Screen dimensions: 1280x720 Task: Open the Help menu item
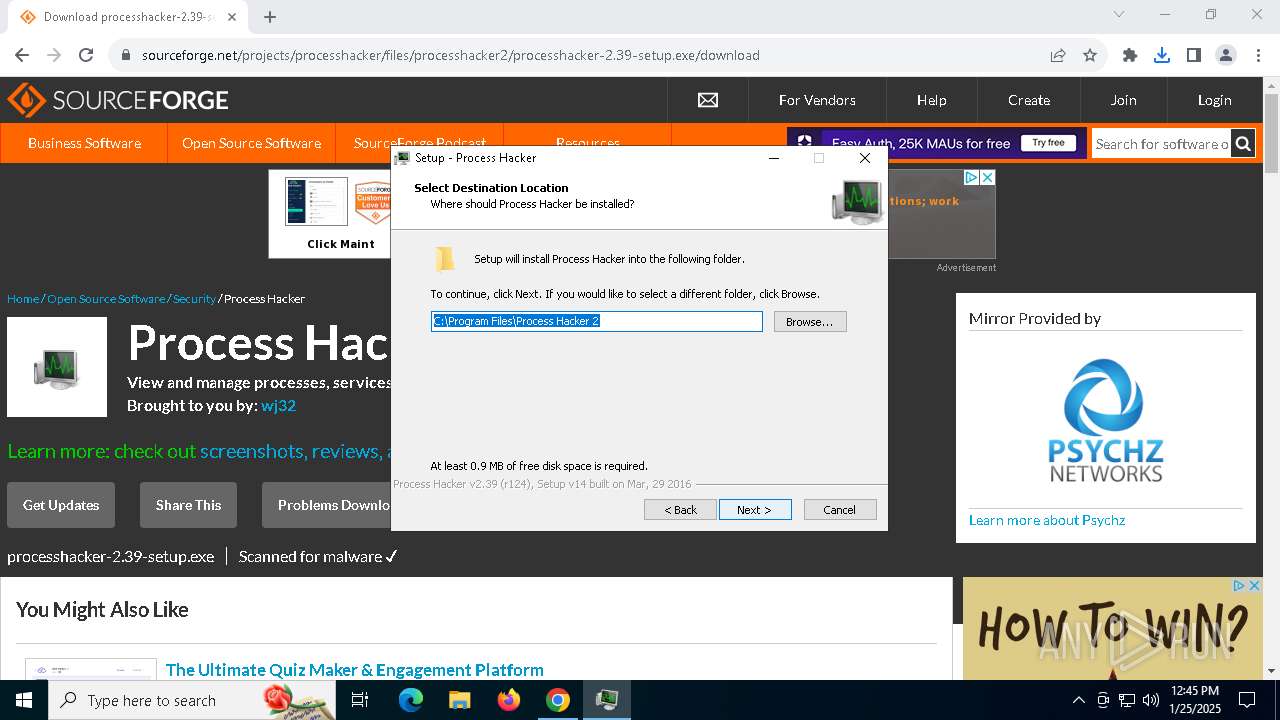(932, 100)
